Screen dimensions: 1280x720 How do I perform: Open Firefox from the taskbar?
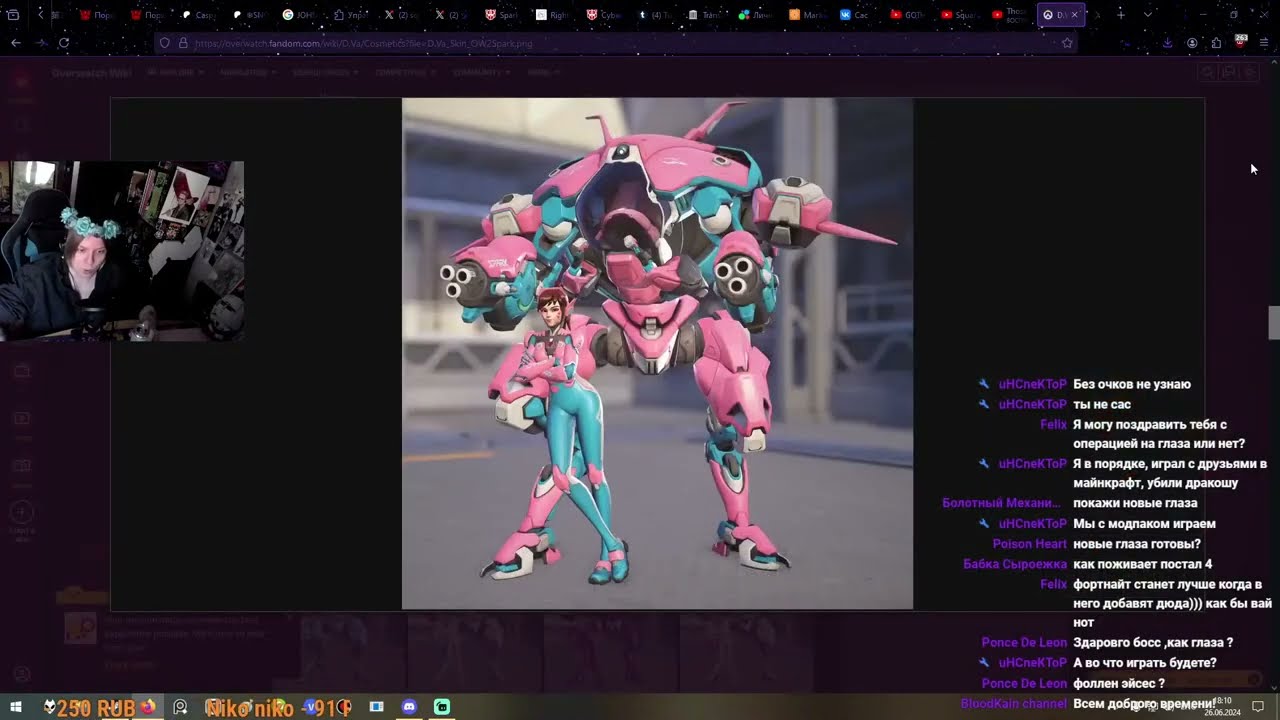tap(148, 707)
